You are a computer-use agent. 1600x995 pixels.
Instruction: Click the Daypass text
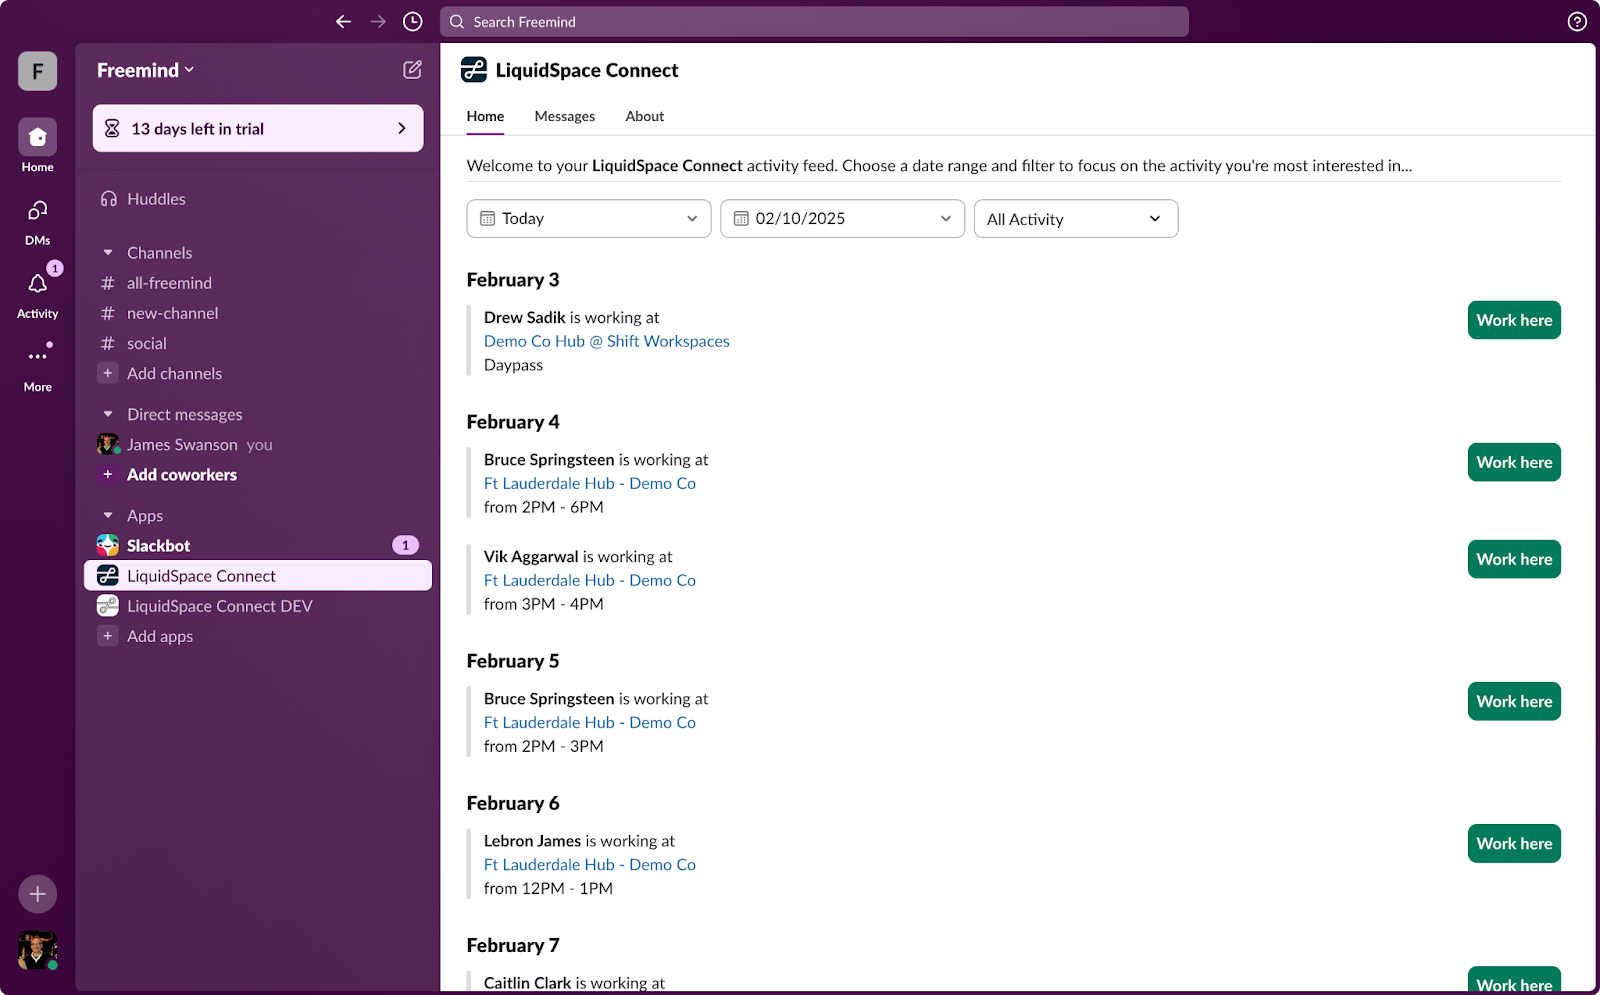(514, 365)
